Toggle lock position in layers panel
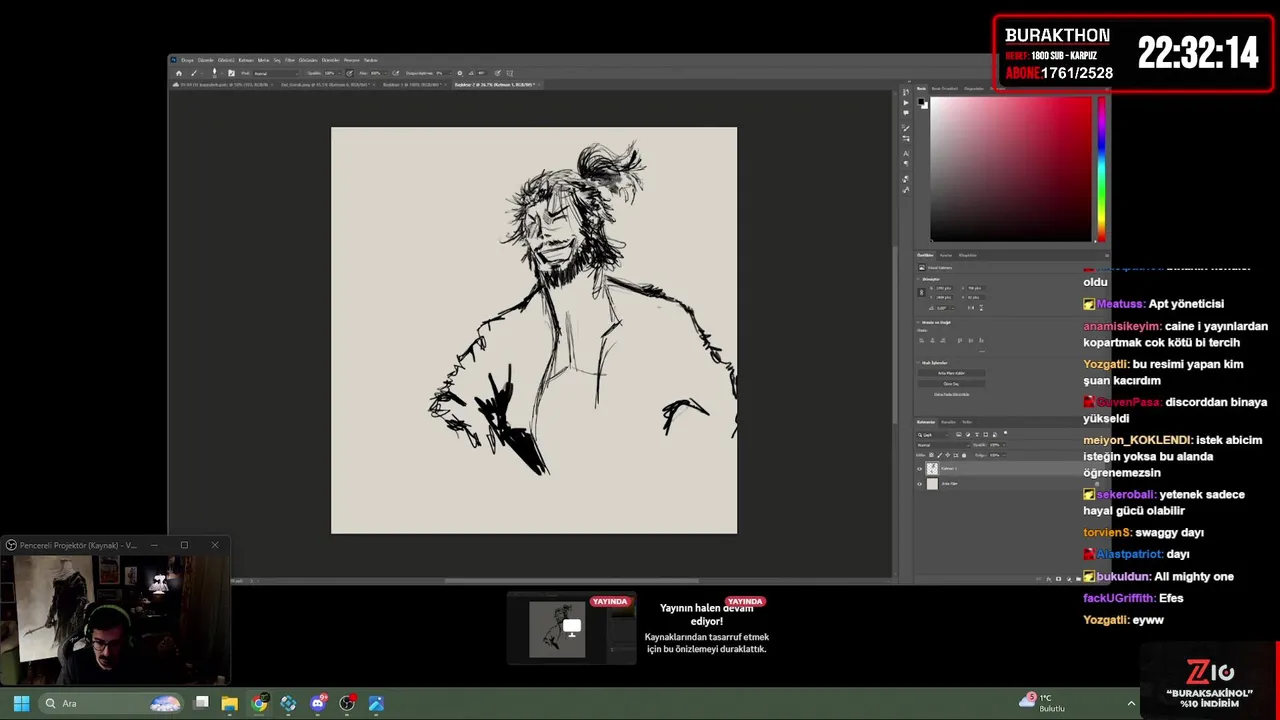Image resolution: width=1280 pixels, height=720 pixels. 948,455
